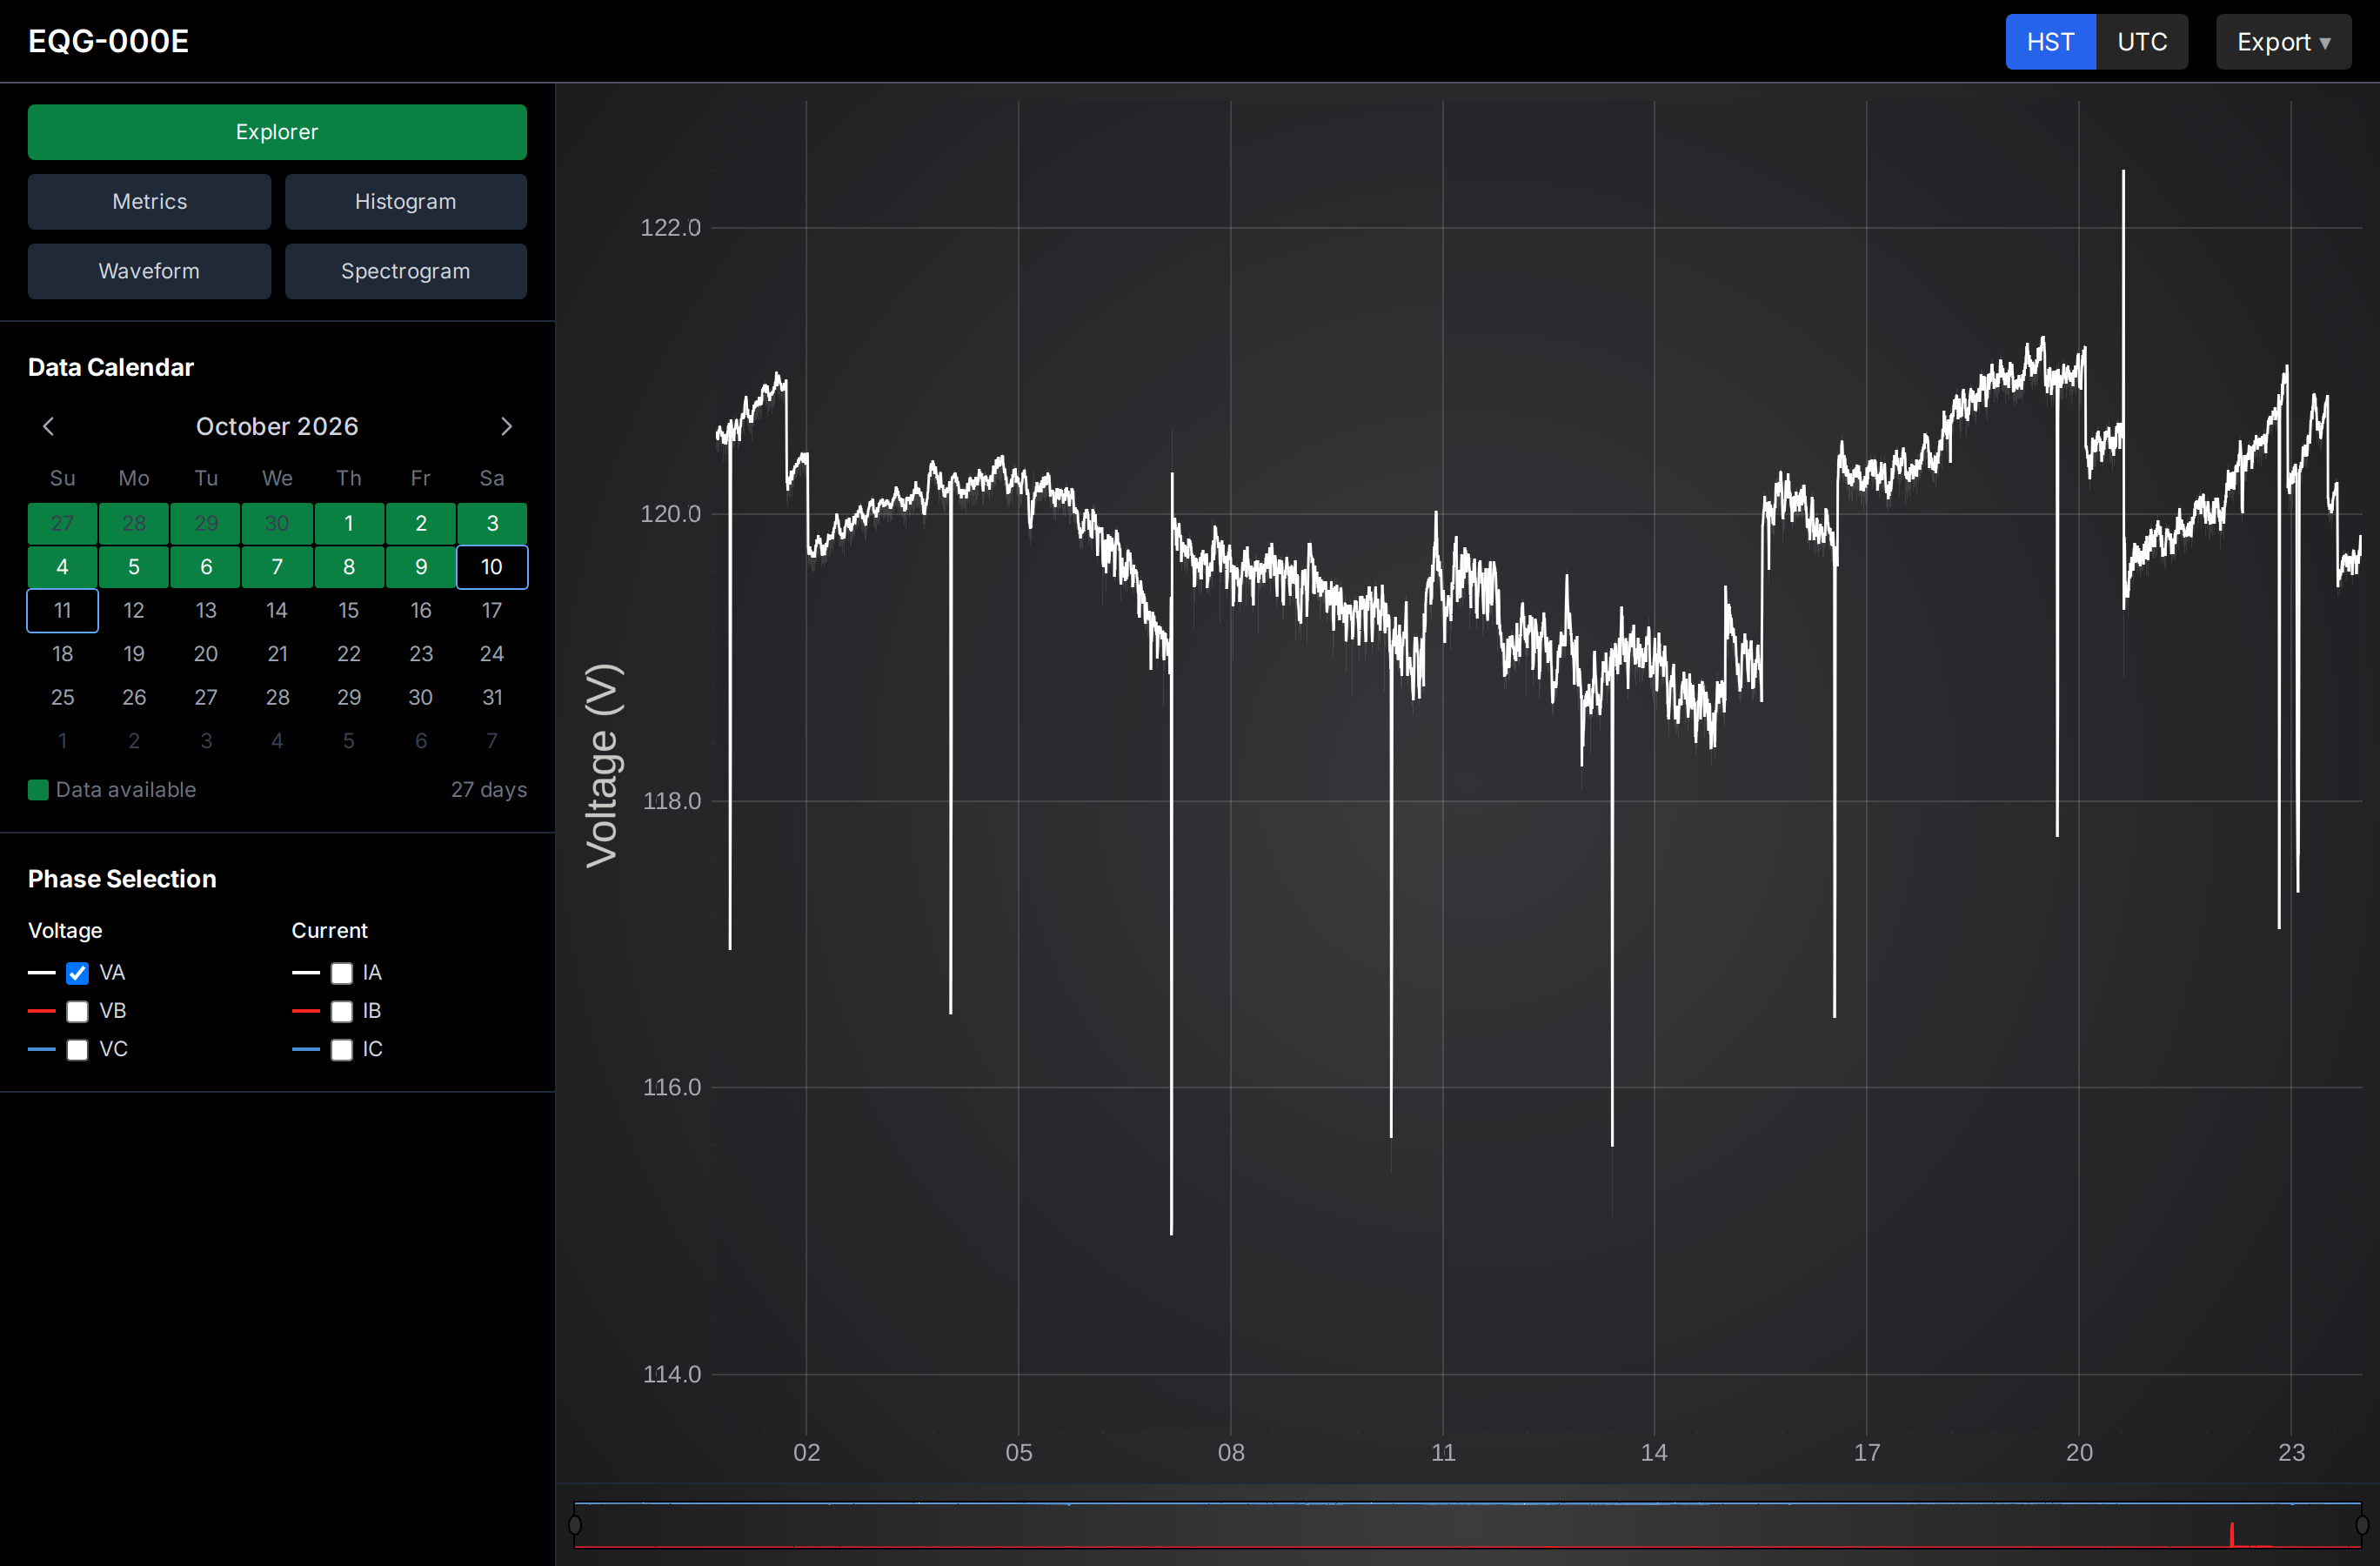Go to previous month in Data Calendar
Image resolution: width=2380 pixels, height=1566 pixels.
coord(48,426)
